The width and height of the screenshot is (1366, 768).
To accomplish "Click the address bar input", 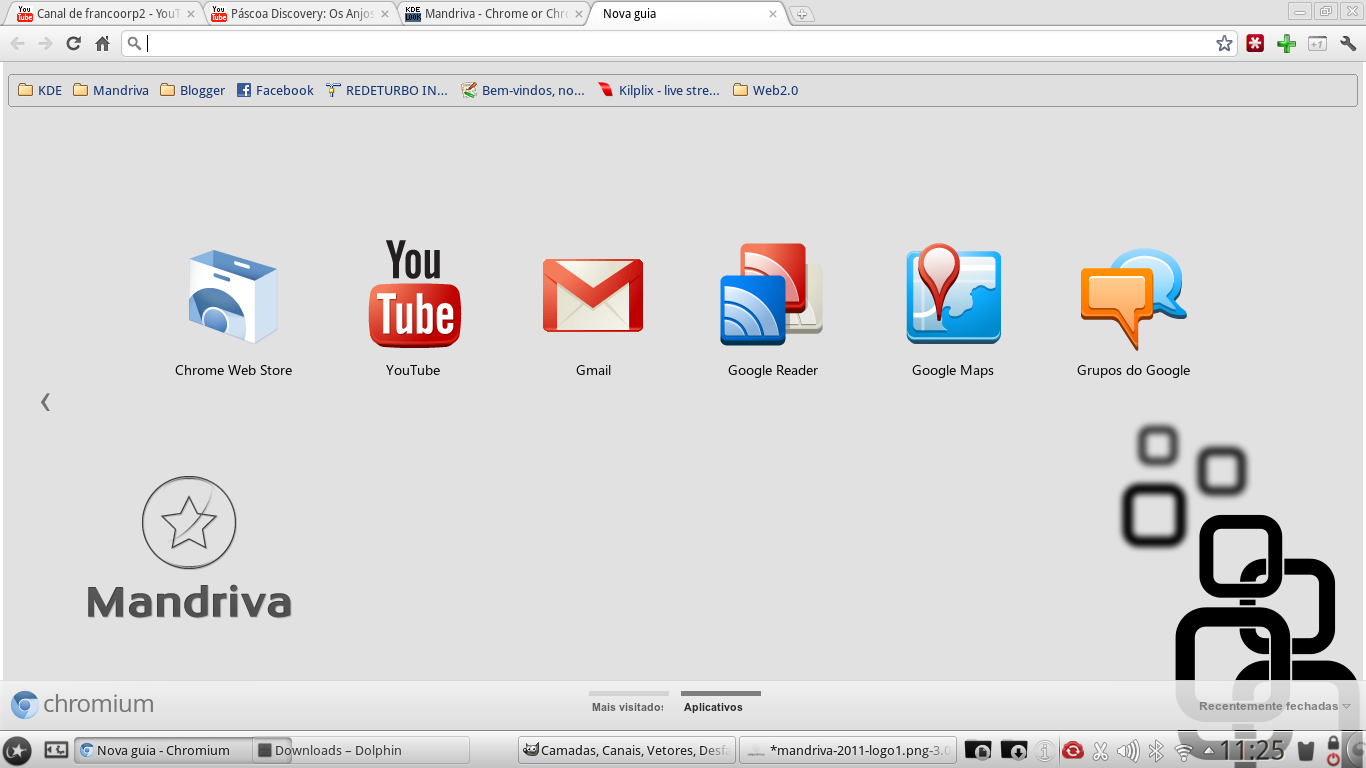I will (x=680, y=43).
